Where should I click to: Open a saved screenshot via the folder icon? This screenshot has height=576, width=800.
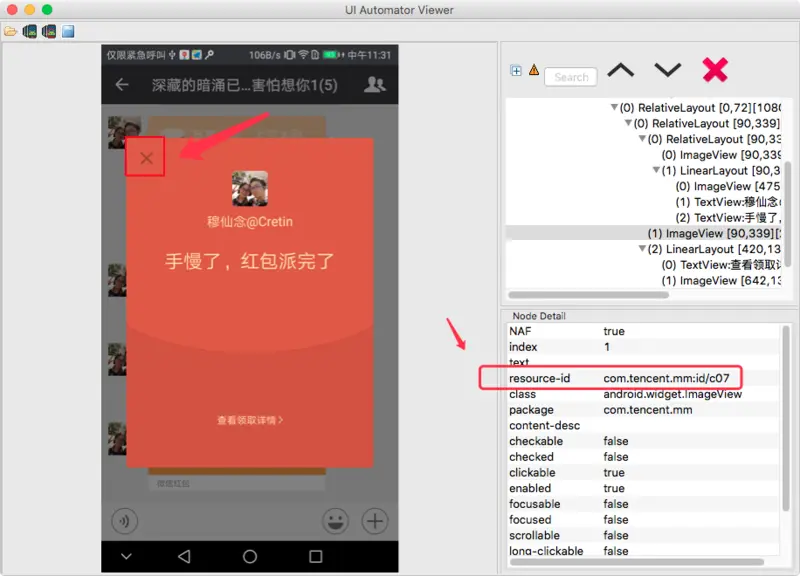(x=10, y=32)
